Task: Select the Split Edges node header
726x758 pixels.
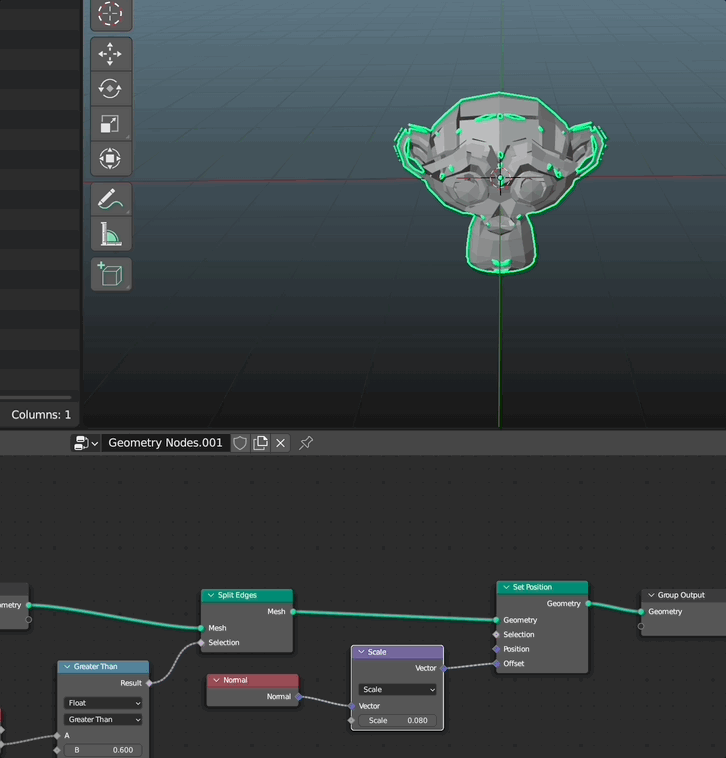Action: click(247, 595)
